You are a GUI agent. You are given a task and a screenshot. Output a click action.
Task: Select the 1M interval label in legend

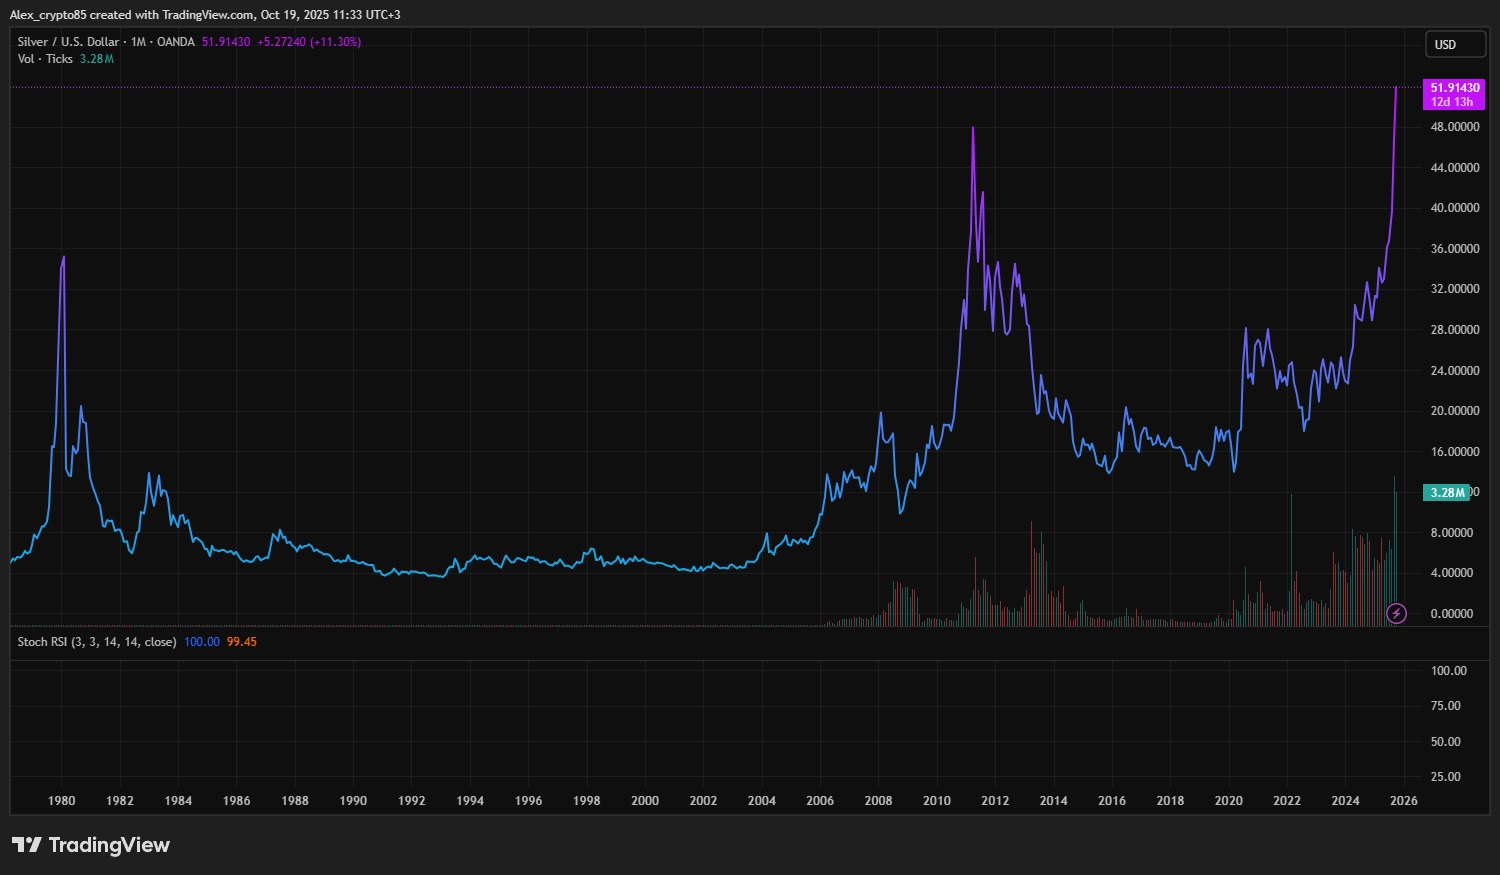coord(138,42)
